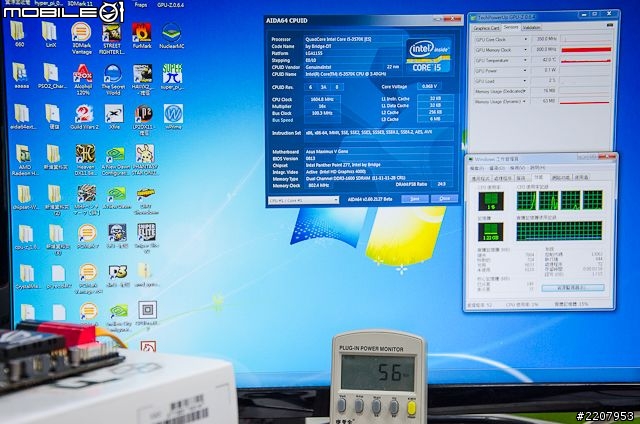Open Memory Usage (Dynamic) dropdown
The image size is (640, 424).
(525, 101)
